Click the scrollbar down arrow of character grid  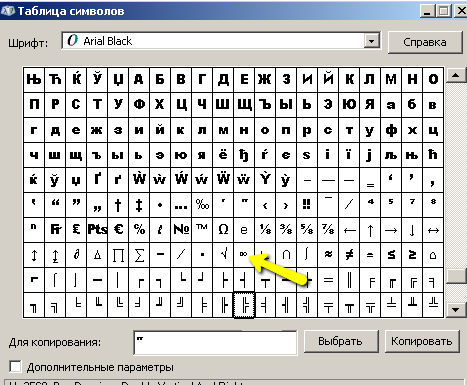[x=456, y=310]
